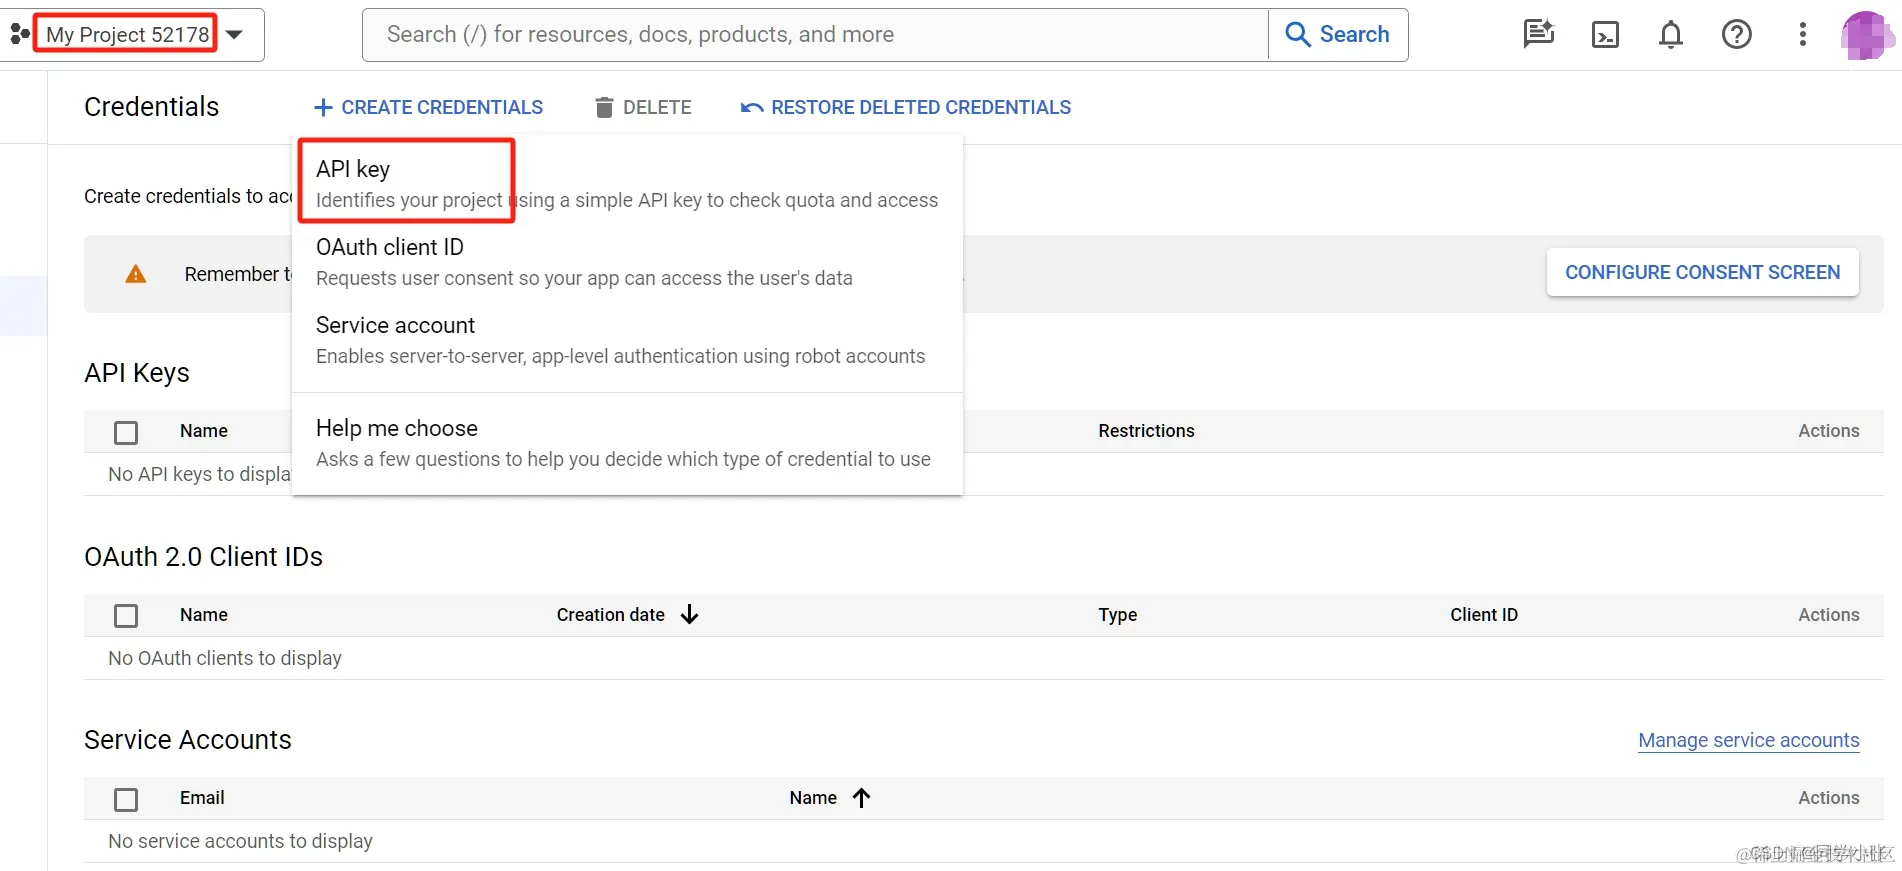Open the help question mark icon

(x=1737, y=35)
